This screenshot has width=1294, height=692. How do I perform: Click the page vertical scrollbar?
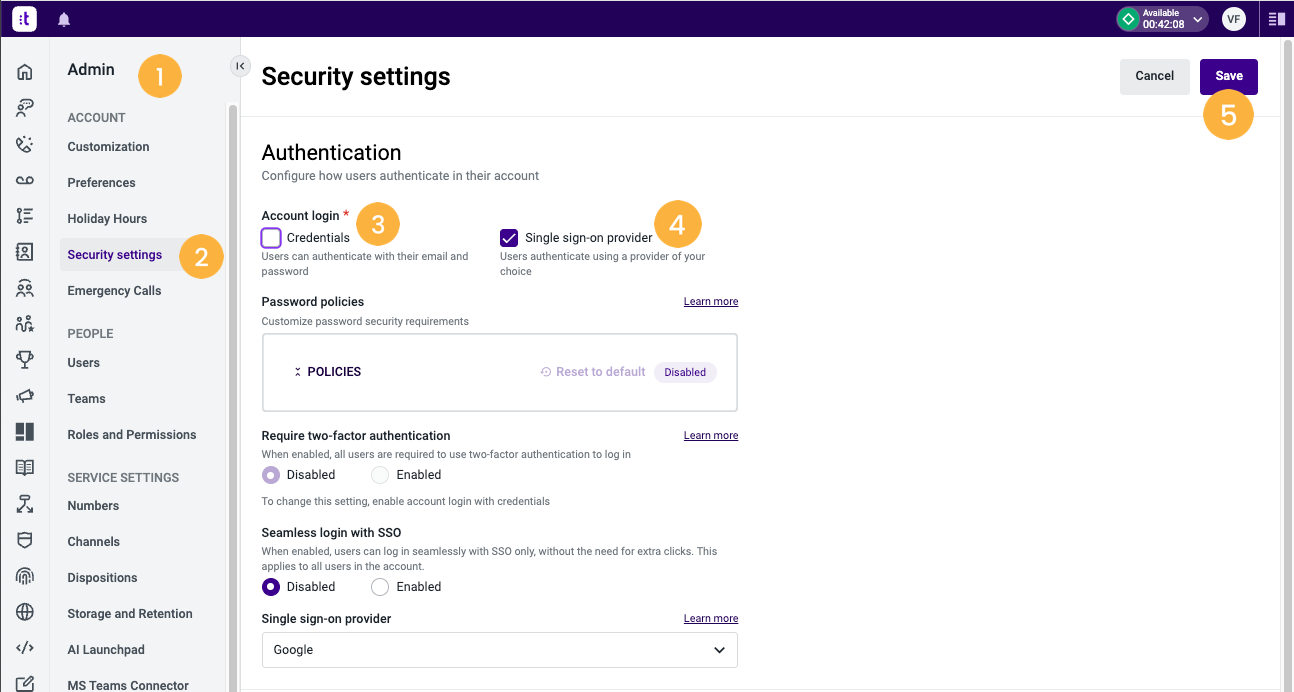(1287, 365)
